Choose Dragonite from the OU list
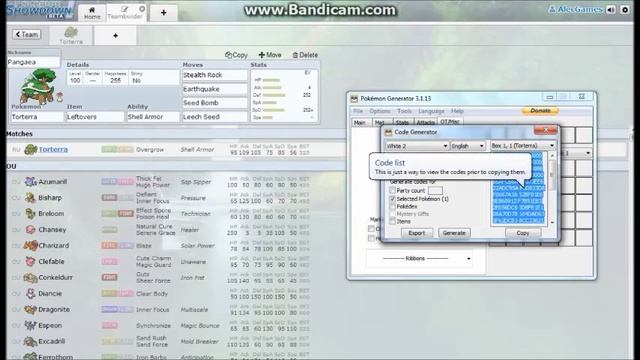Image resolution: width=640 pixels, height=360 pixels. [x=54, y=309]
